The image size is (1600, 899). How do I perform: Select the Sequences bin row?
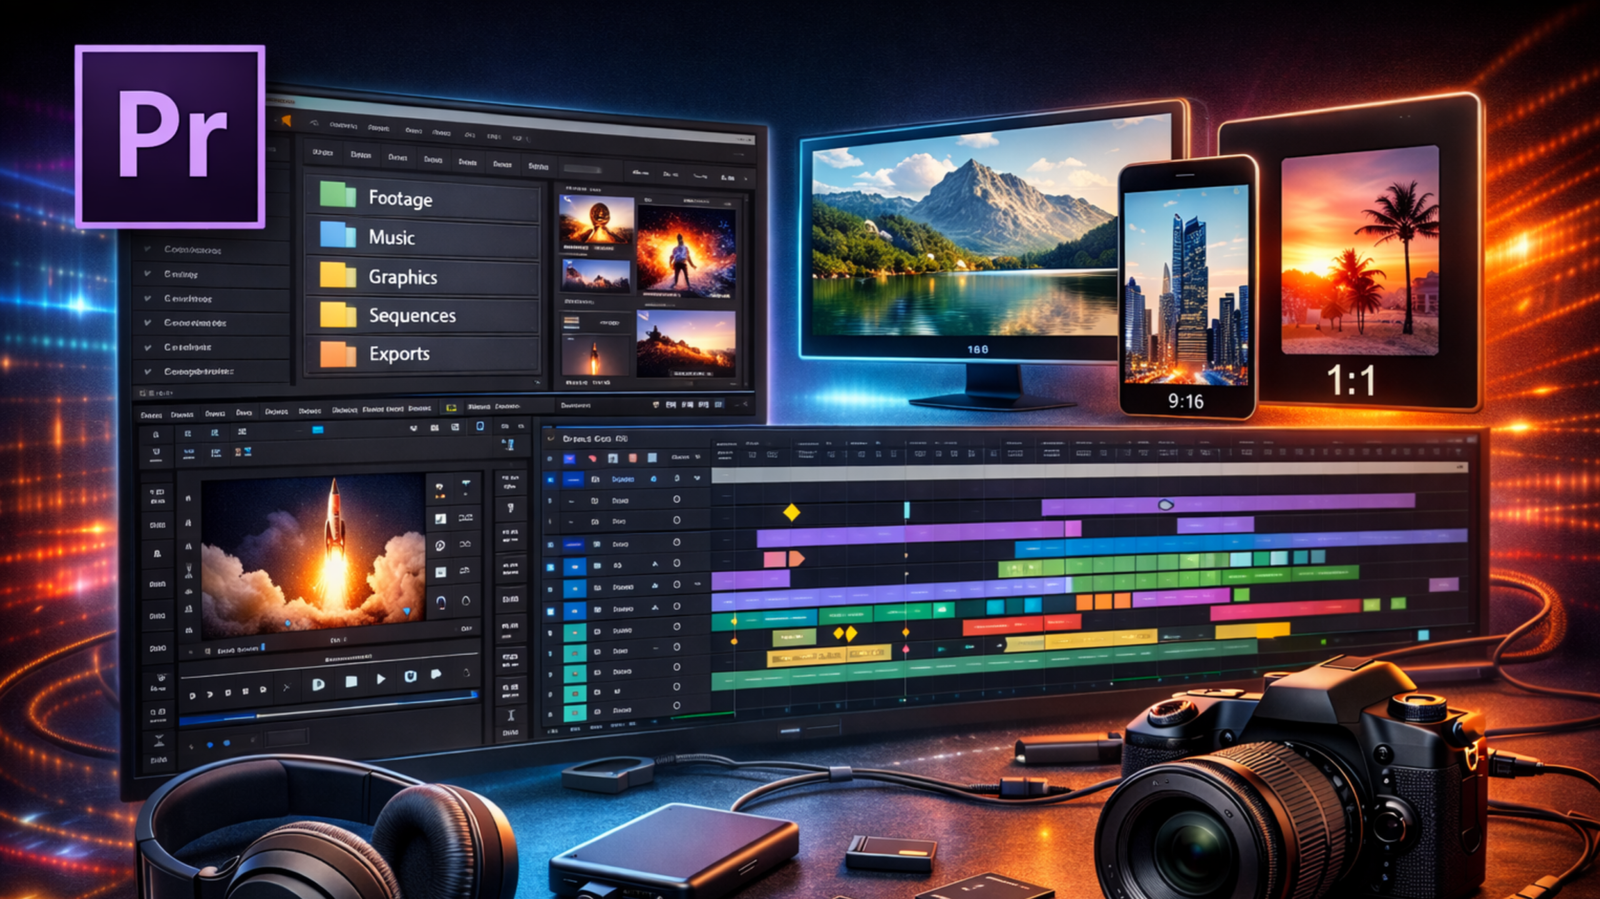[x=412, y=315]
